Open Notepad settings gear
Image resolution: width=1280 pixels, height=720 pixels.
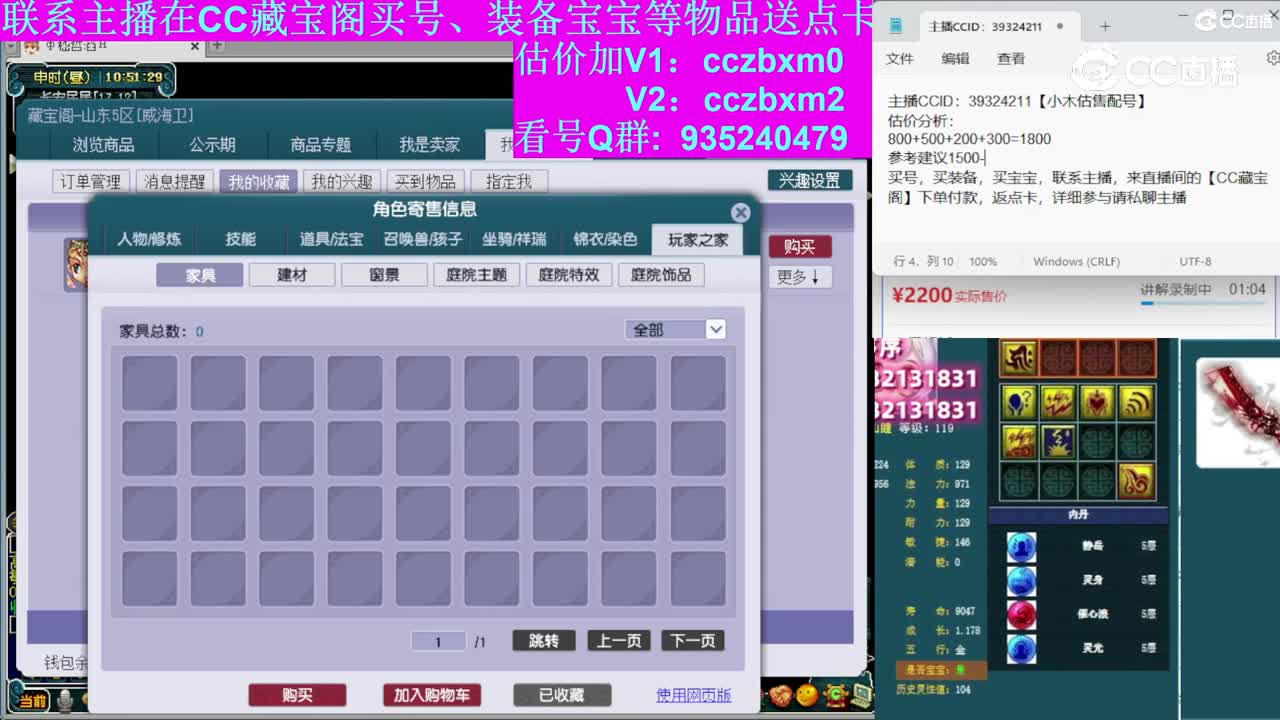click(1272, 59)
